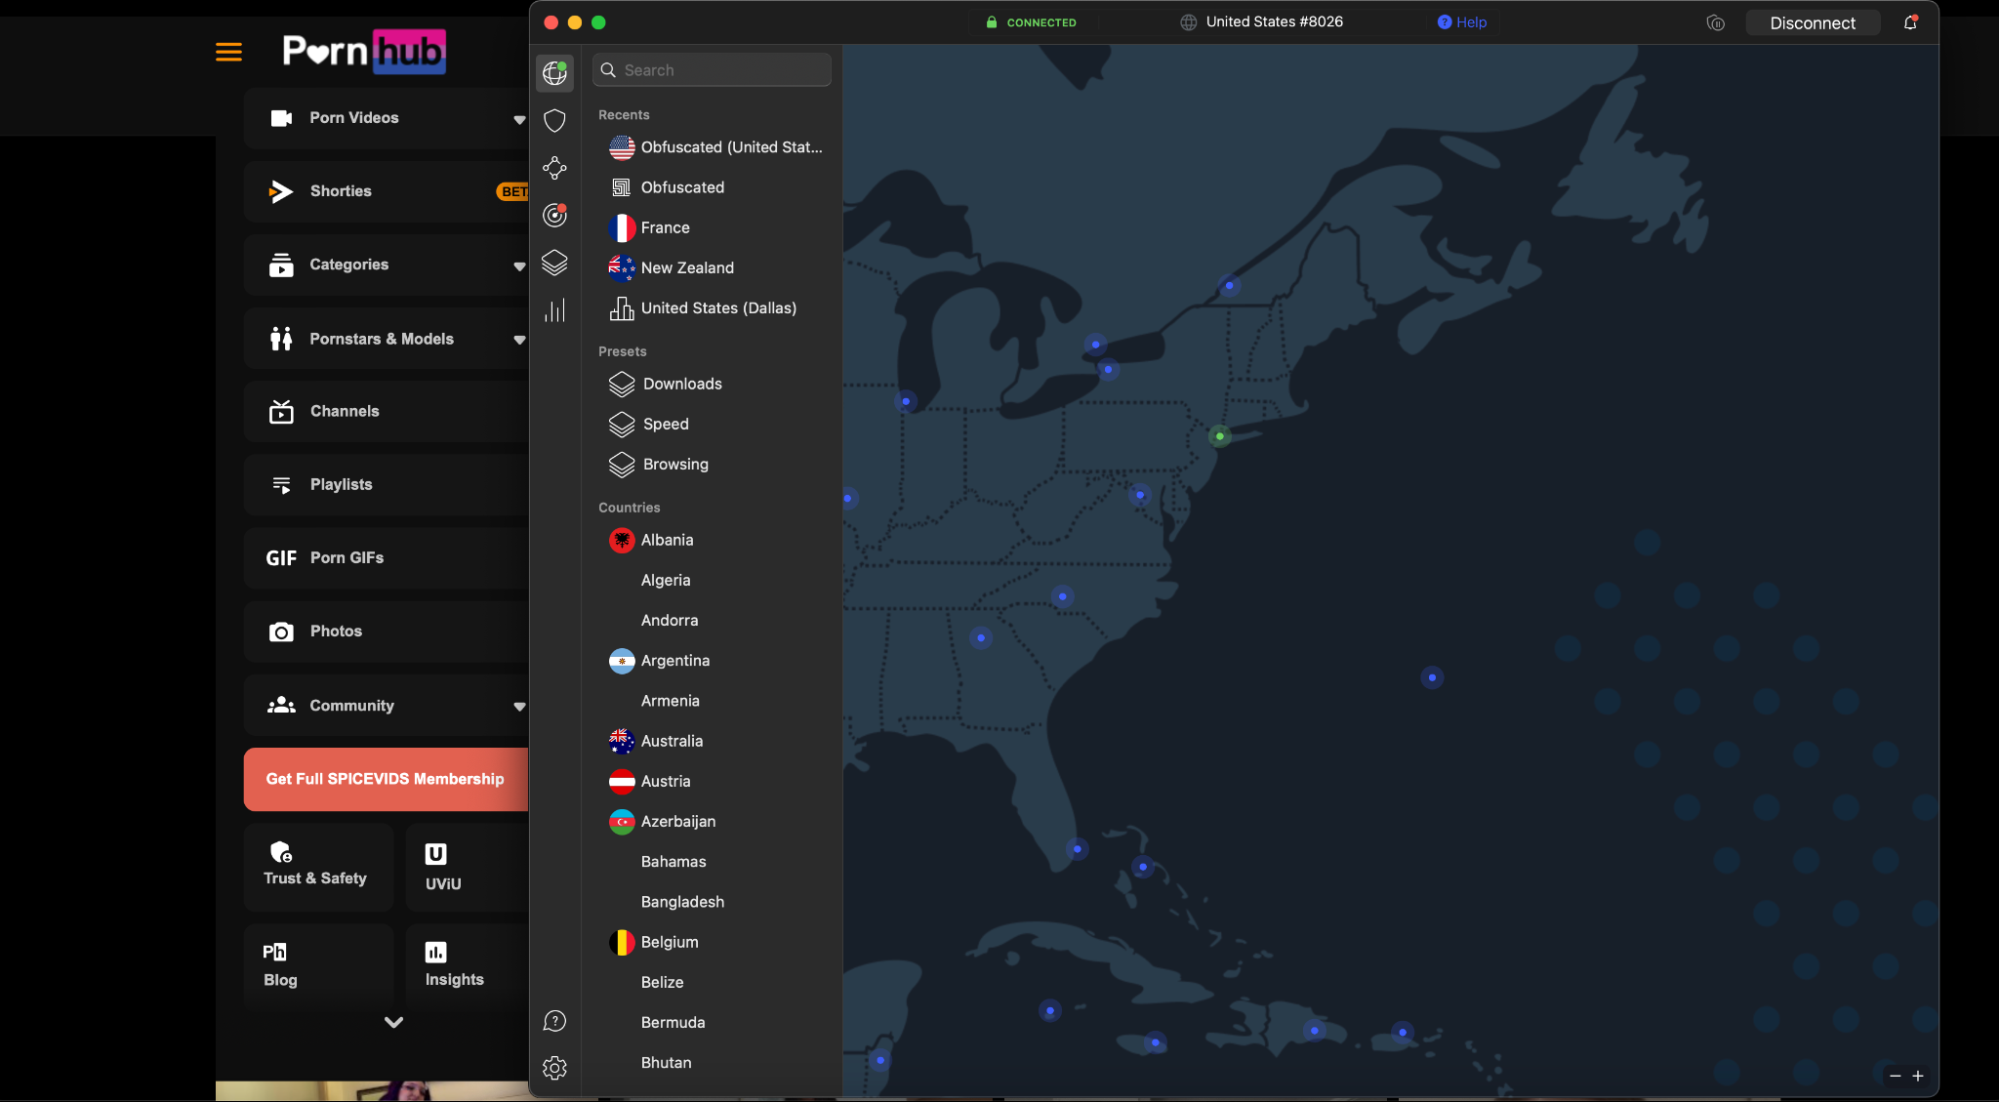Click Get Full SPICEVIDS Membership button
The width and height of the screenshot is (1999, 1102).
(x=386, y=779)
